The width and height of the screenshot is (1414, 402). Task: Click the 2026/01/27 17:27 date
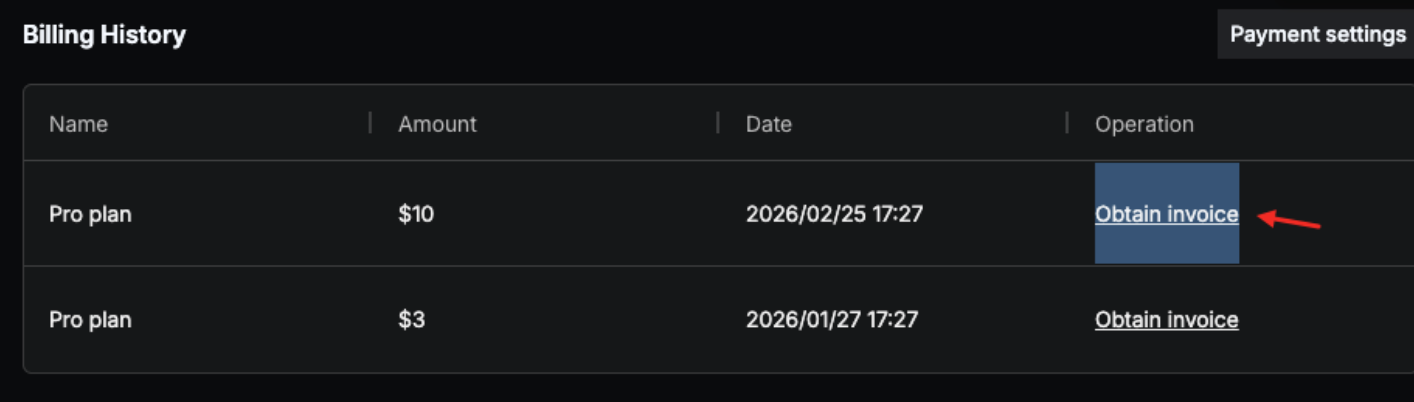(832, 320)
